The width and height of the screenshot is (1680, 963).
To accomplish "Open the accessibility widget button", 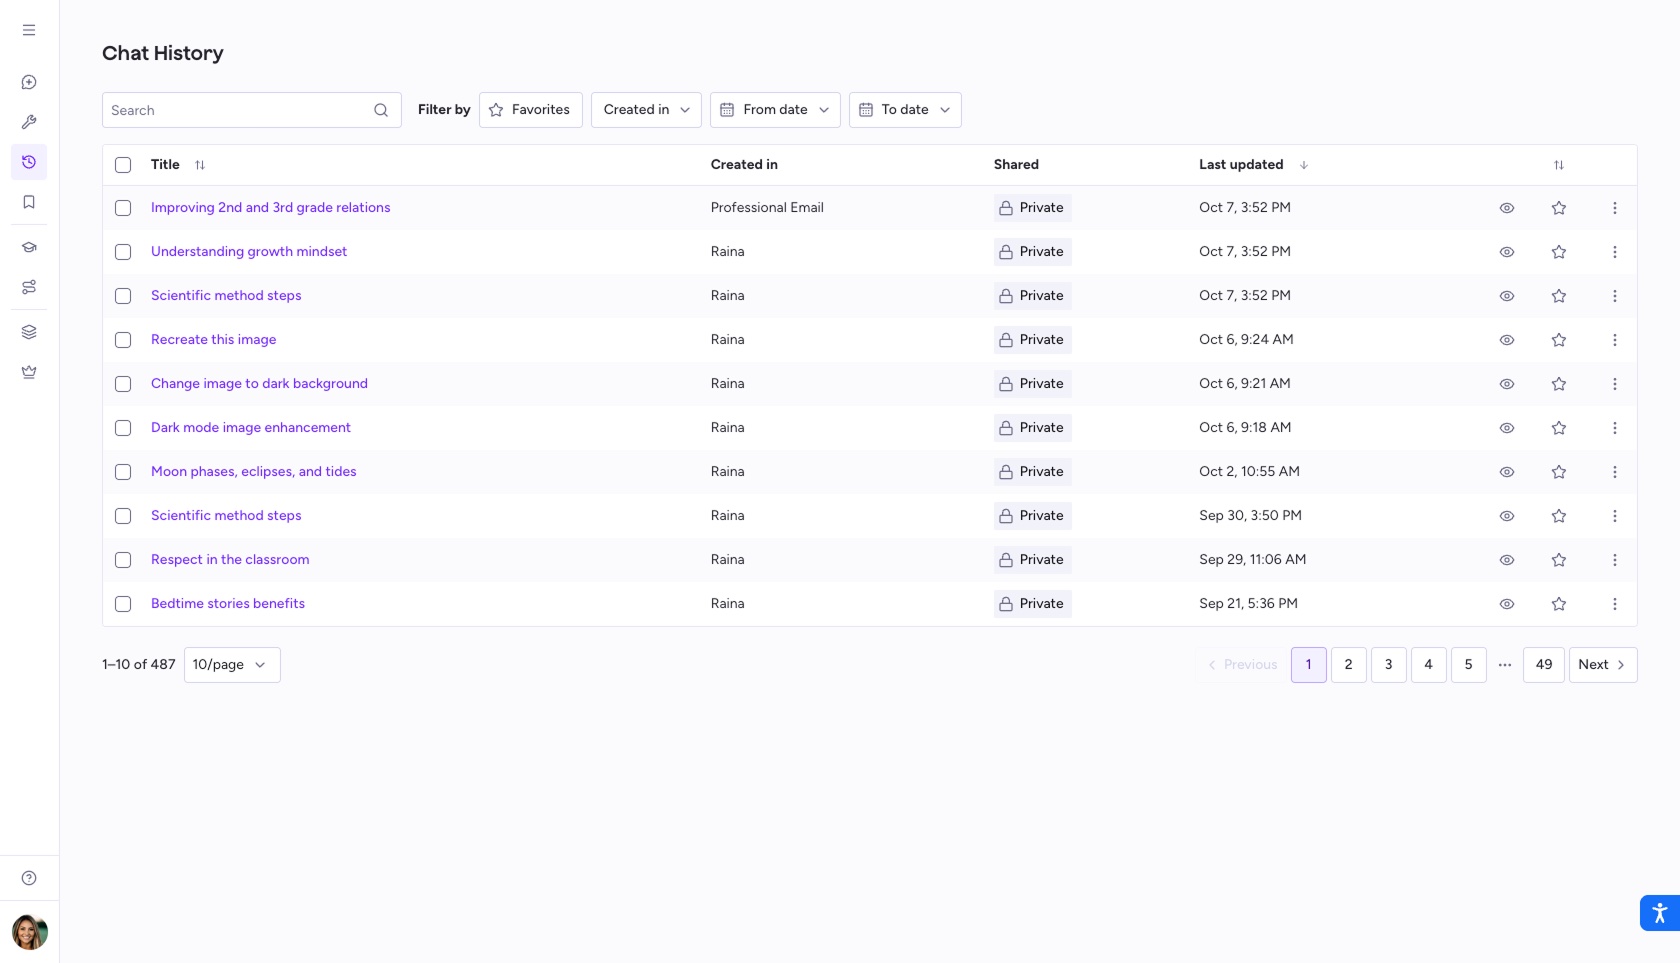I will (1660, 913).
